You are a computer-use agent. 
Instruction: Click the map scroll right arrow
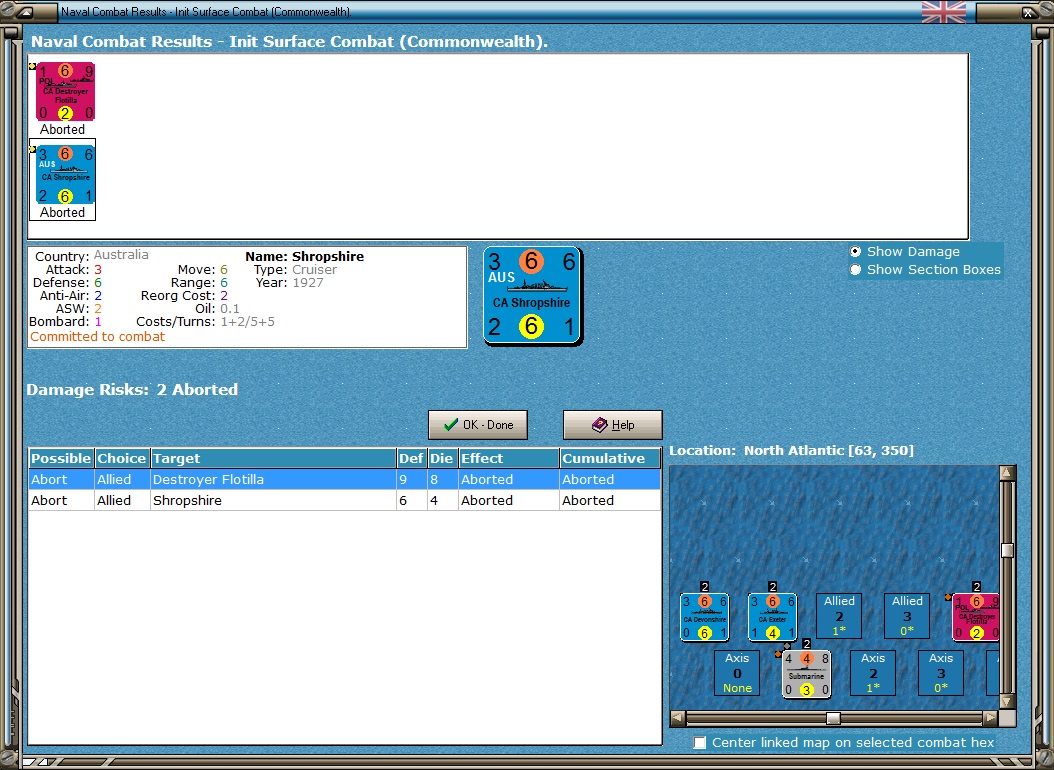point(990,718)
